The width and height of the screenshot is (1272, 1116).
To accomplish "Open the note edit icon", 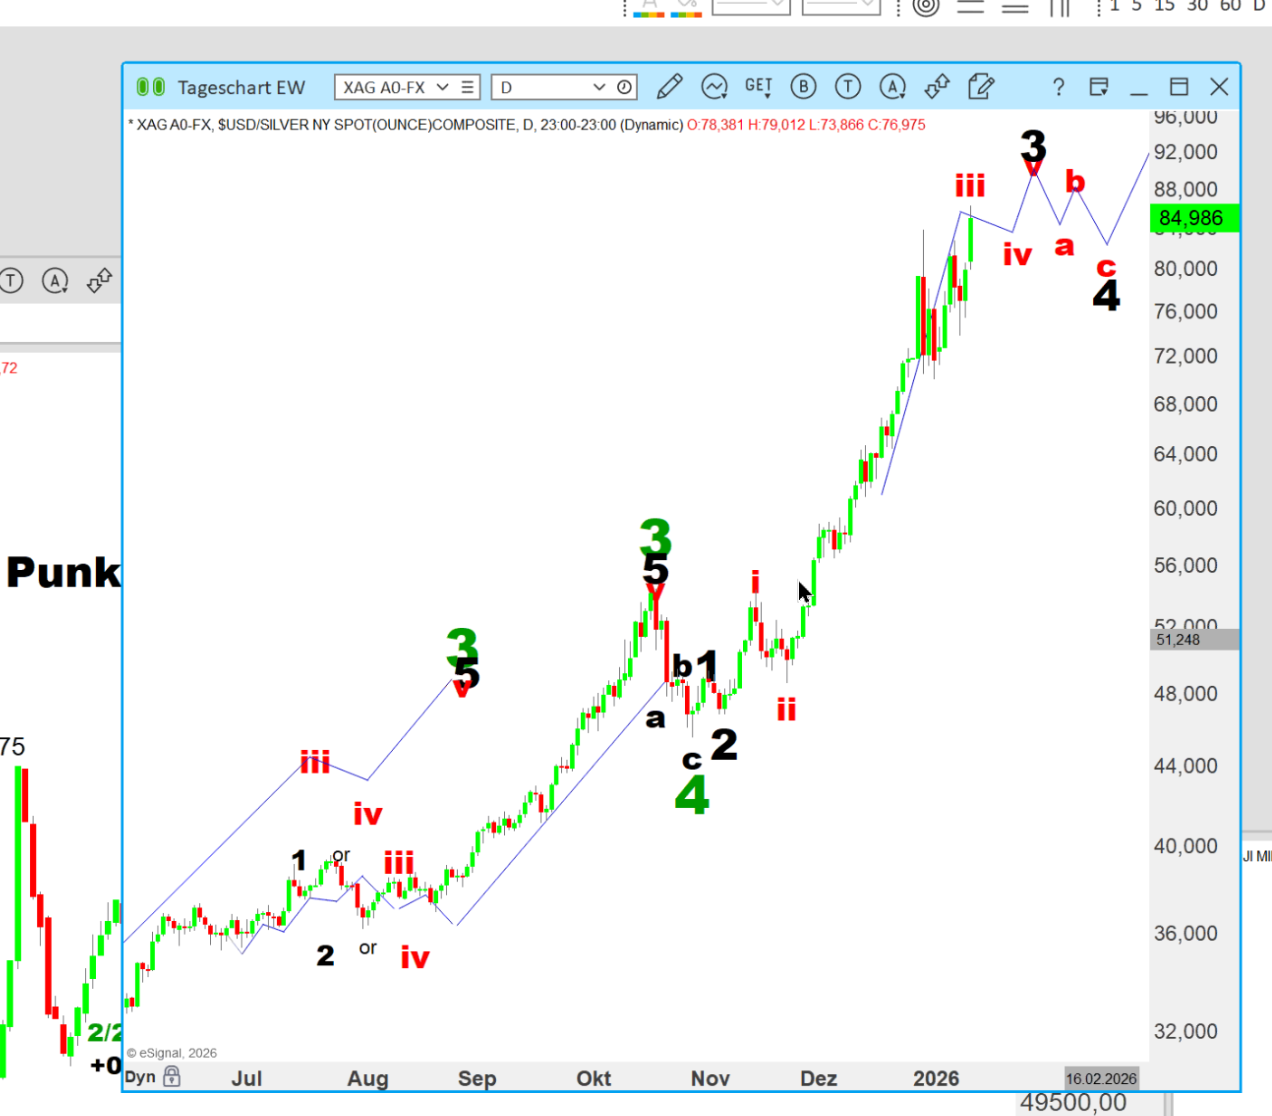I will pos(981,87).
